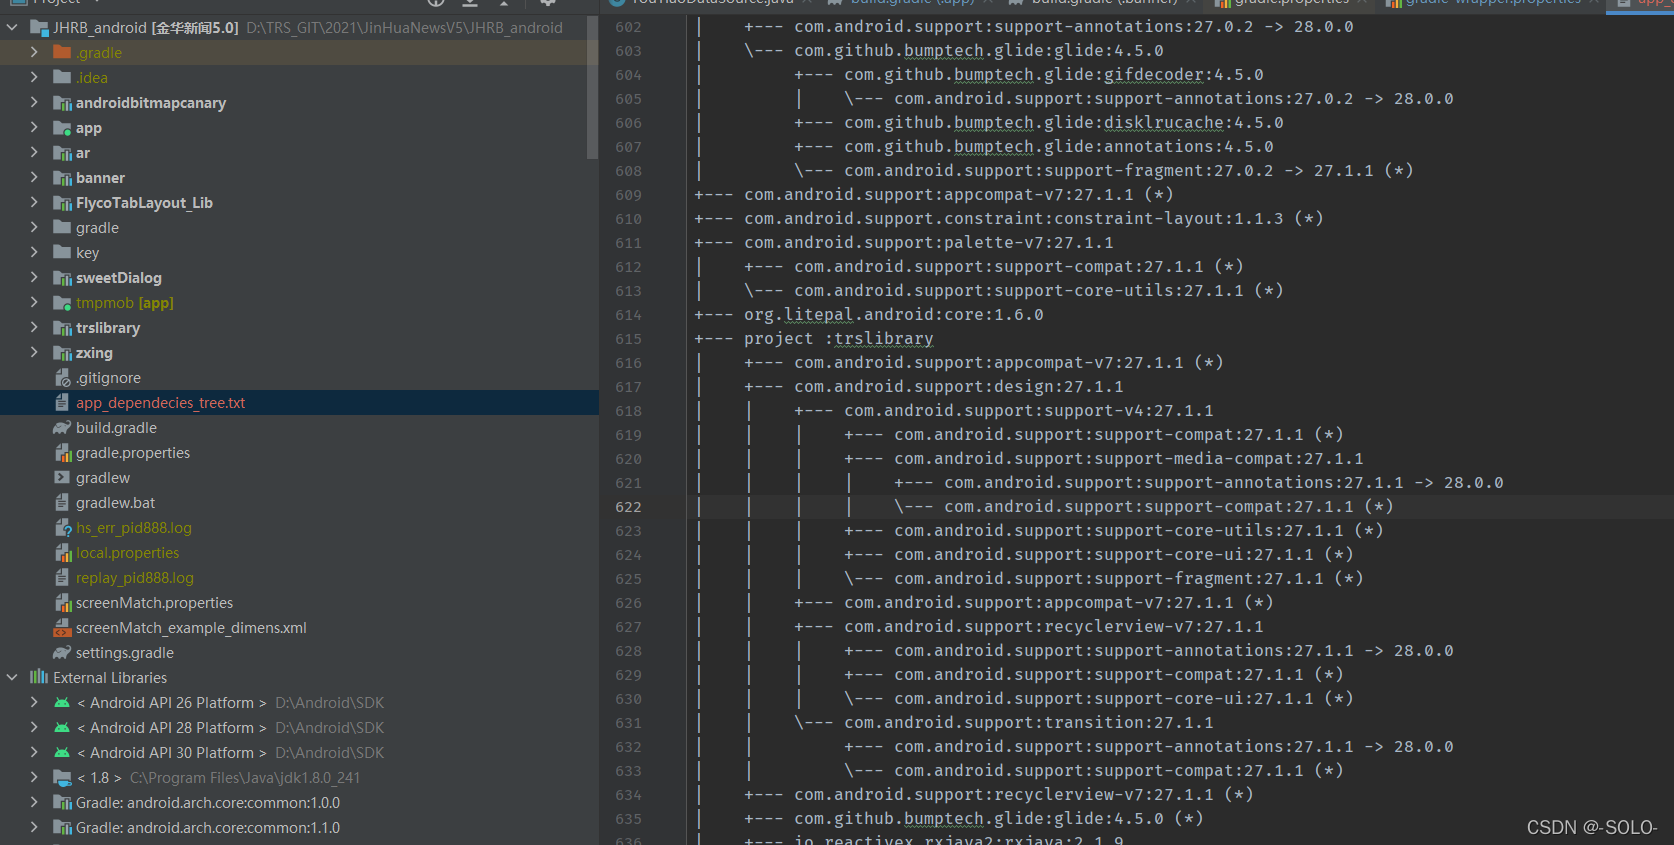
Task: Expand the trslibrary module
Action: coord(34,327)
